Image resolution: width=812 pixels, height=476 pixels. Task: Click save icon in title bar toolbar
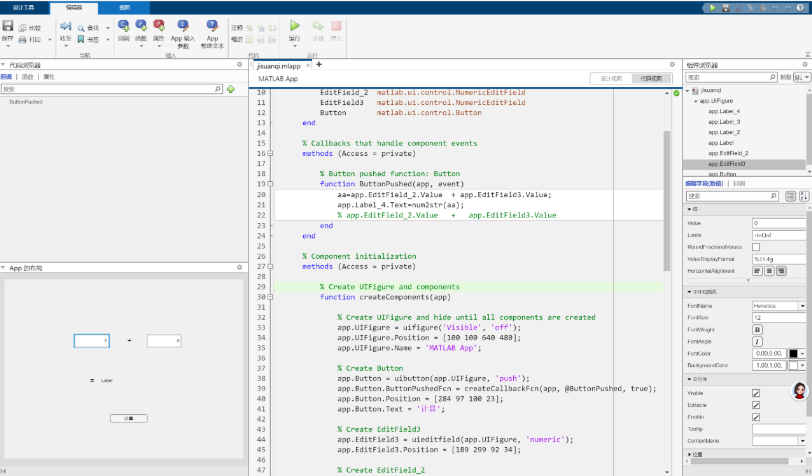point(726,7)
